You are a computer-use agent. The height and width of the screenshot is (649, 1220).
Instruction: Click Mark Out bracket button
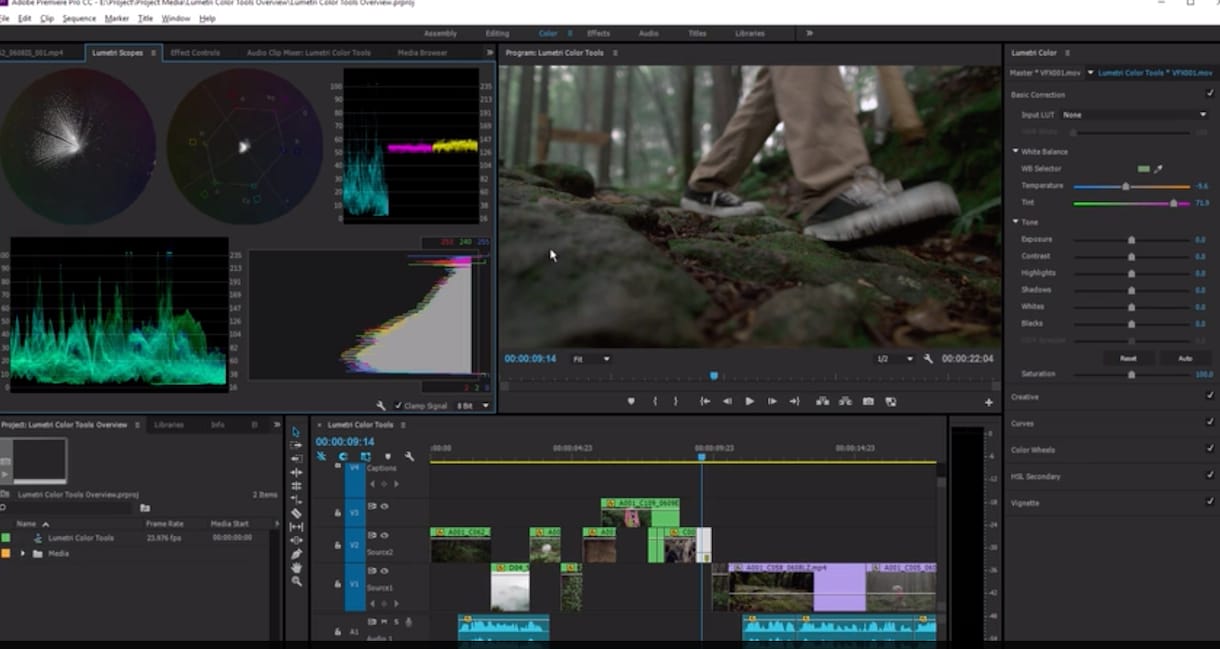pos(676,401)
